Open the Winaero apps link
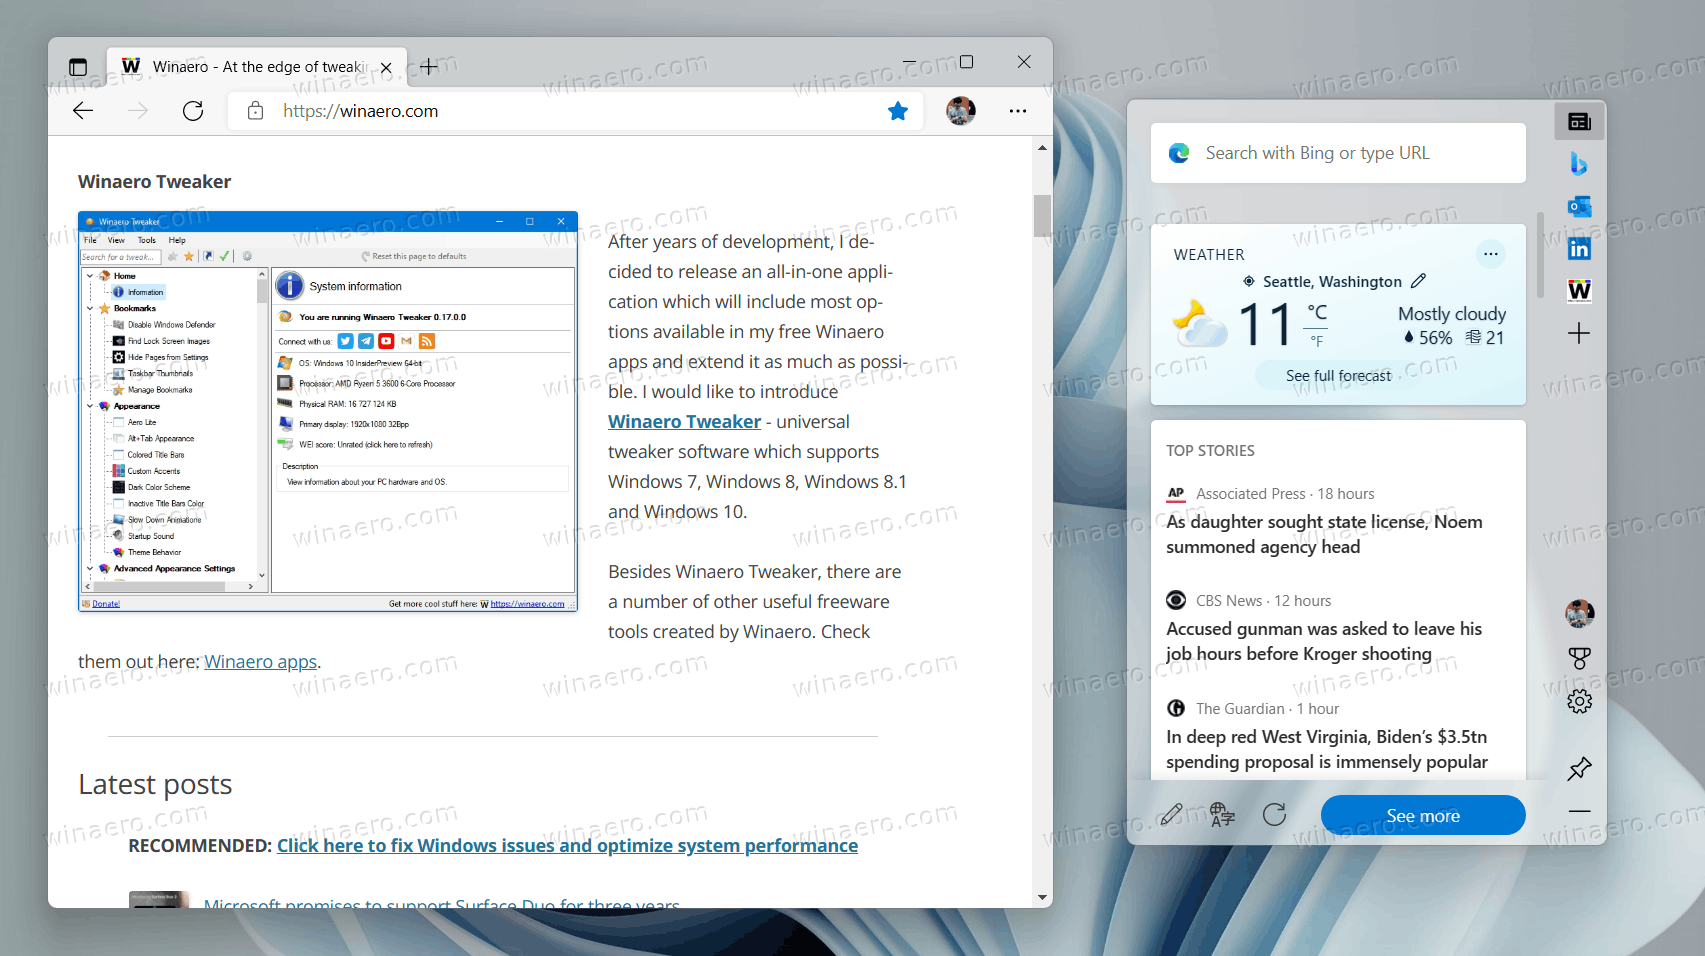This screenshot has width=1705, height=956. pyautogui.click(x=261, y=662)
